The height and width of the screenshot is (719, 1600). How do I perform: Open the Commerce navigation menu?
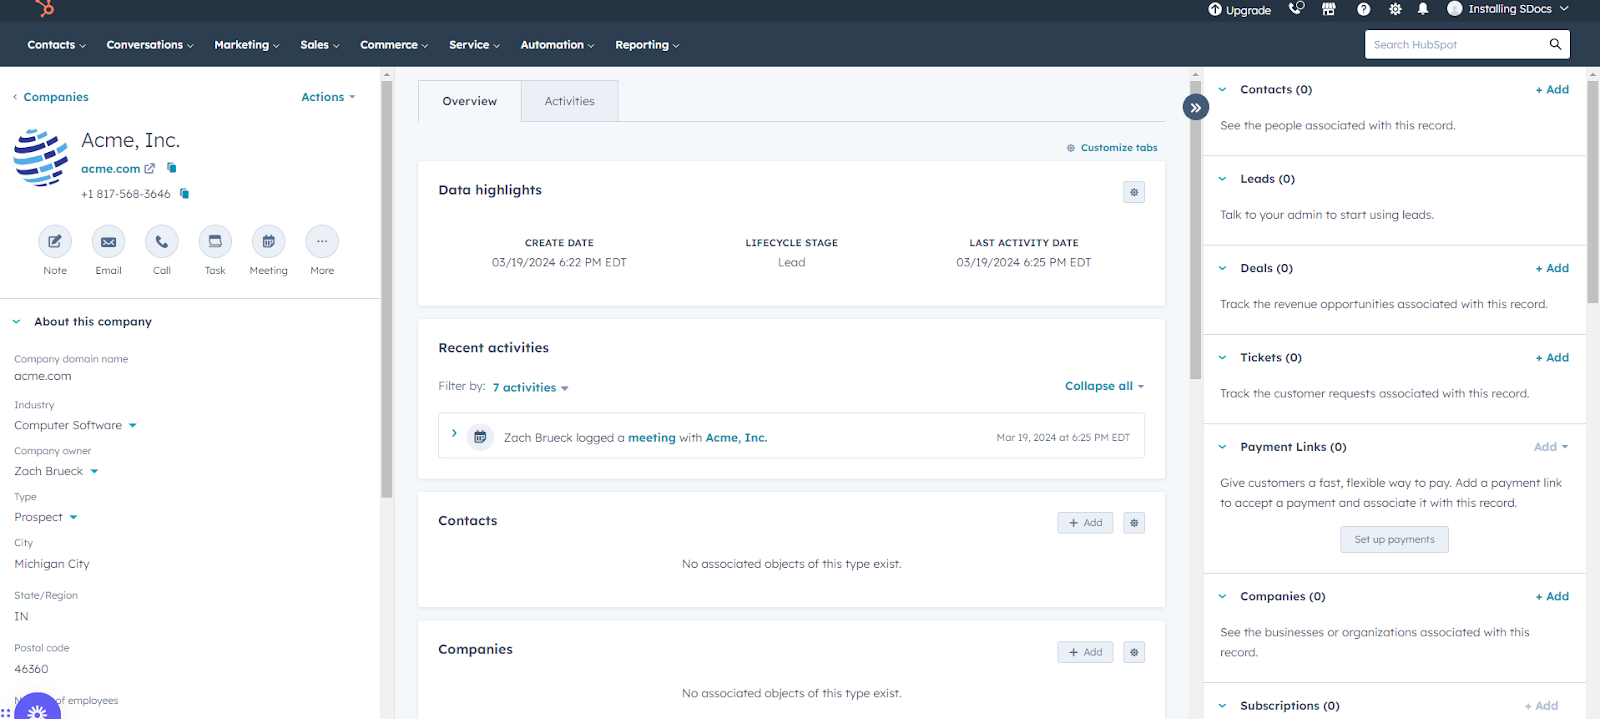[x=394, y=45]
